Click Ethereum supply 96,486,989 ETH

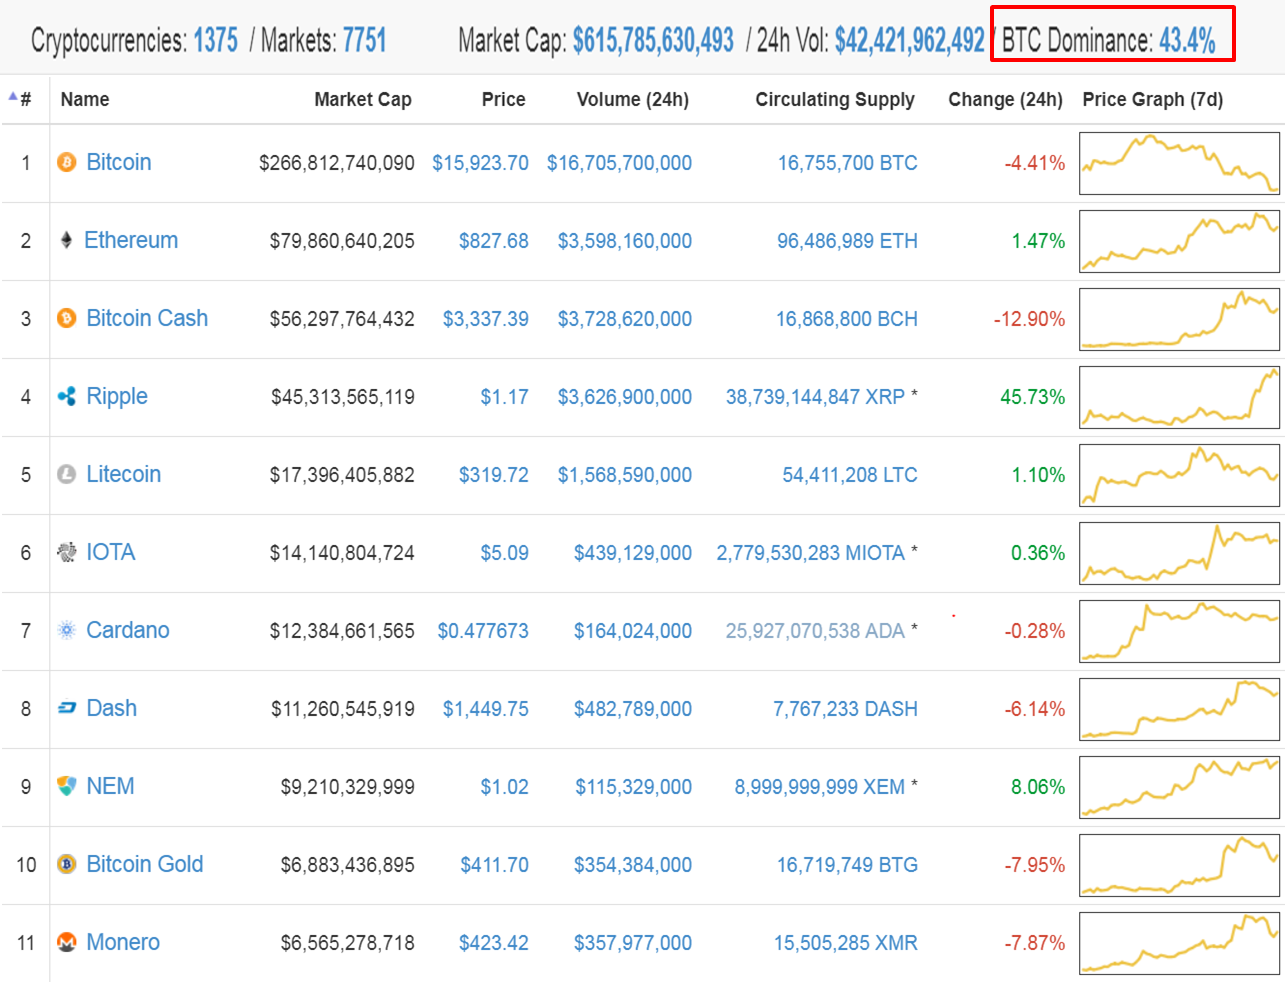coord(848,241)
